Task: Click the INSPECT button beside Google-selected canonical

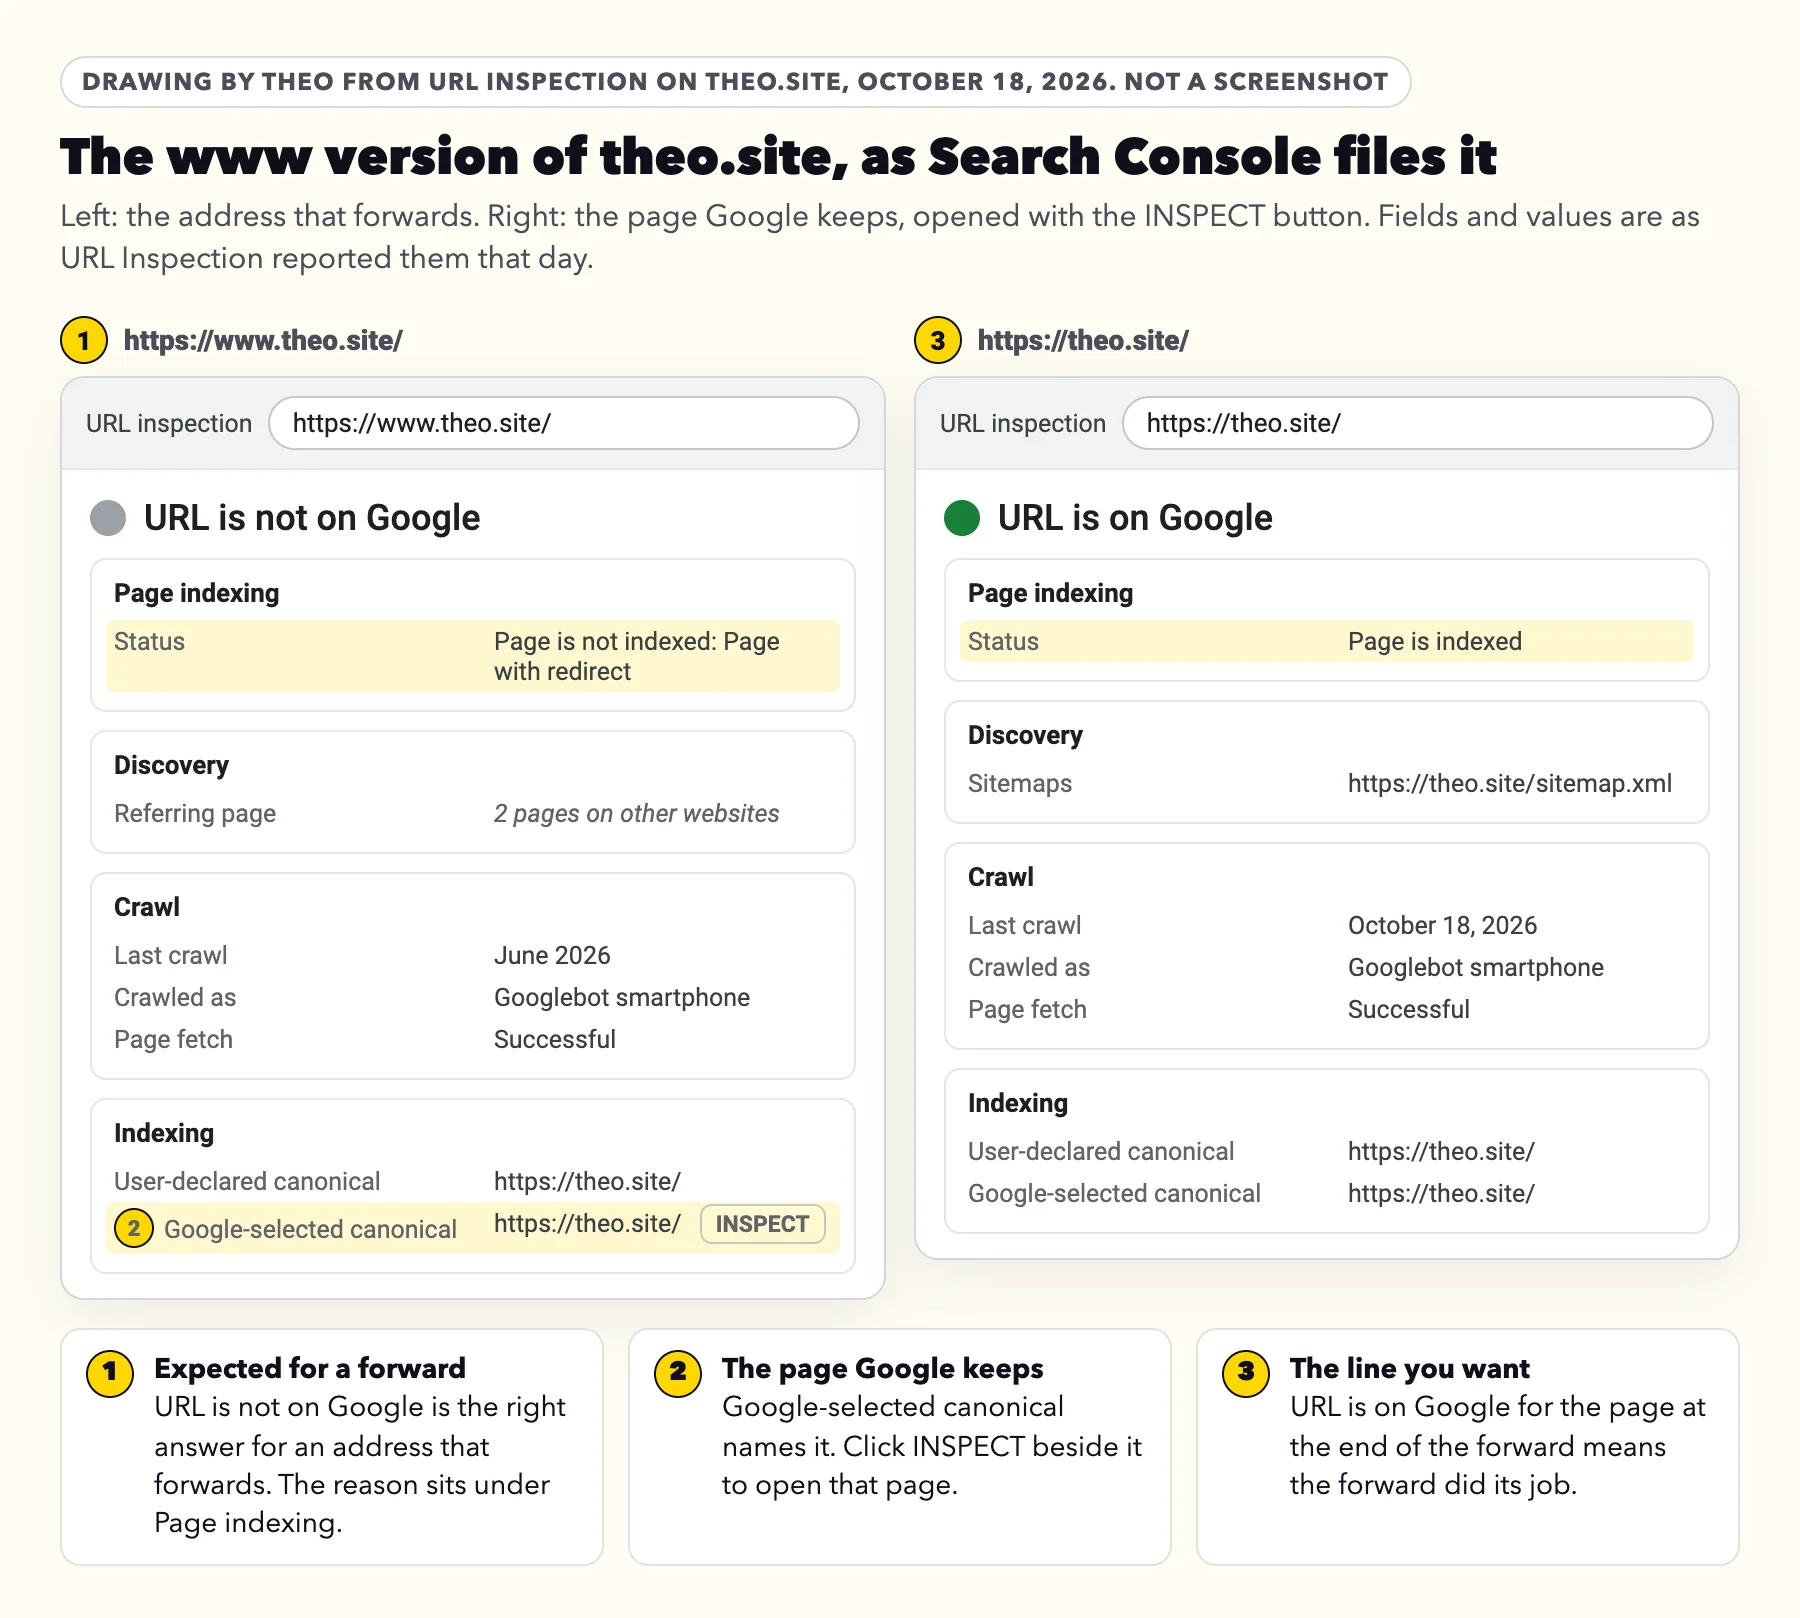Action: [x=763, y=1224]
